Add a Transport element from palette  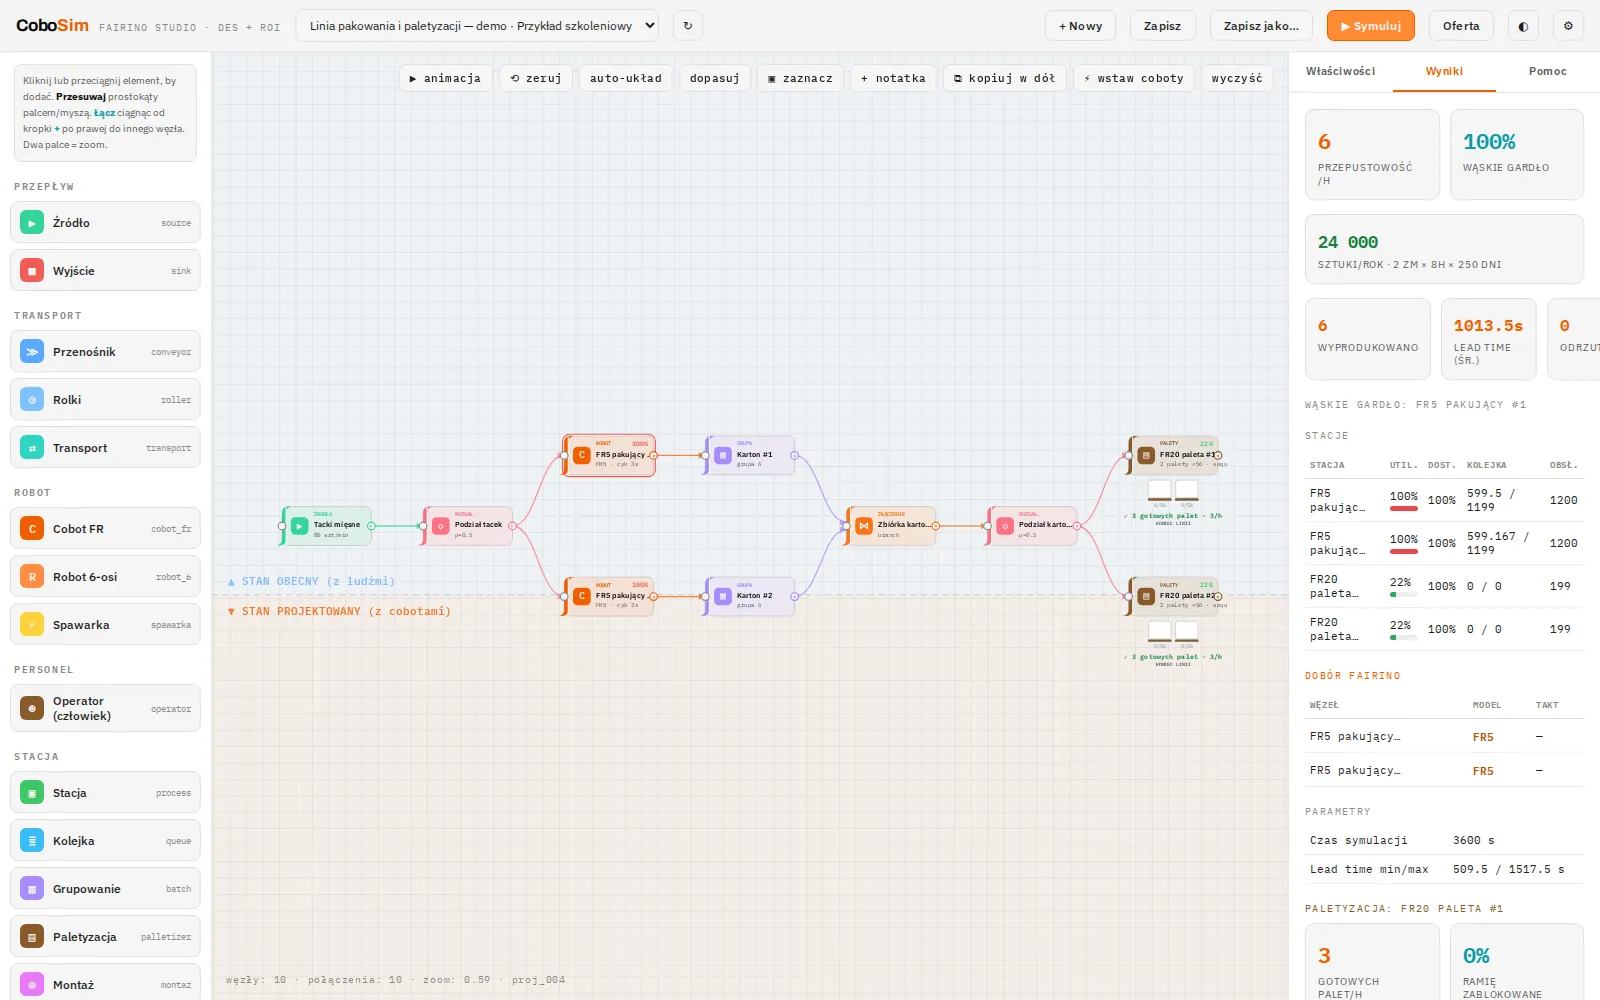tap(105, 448)
